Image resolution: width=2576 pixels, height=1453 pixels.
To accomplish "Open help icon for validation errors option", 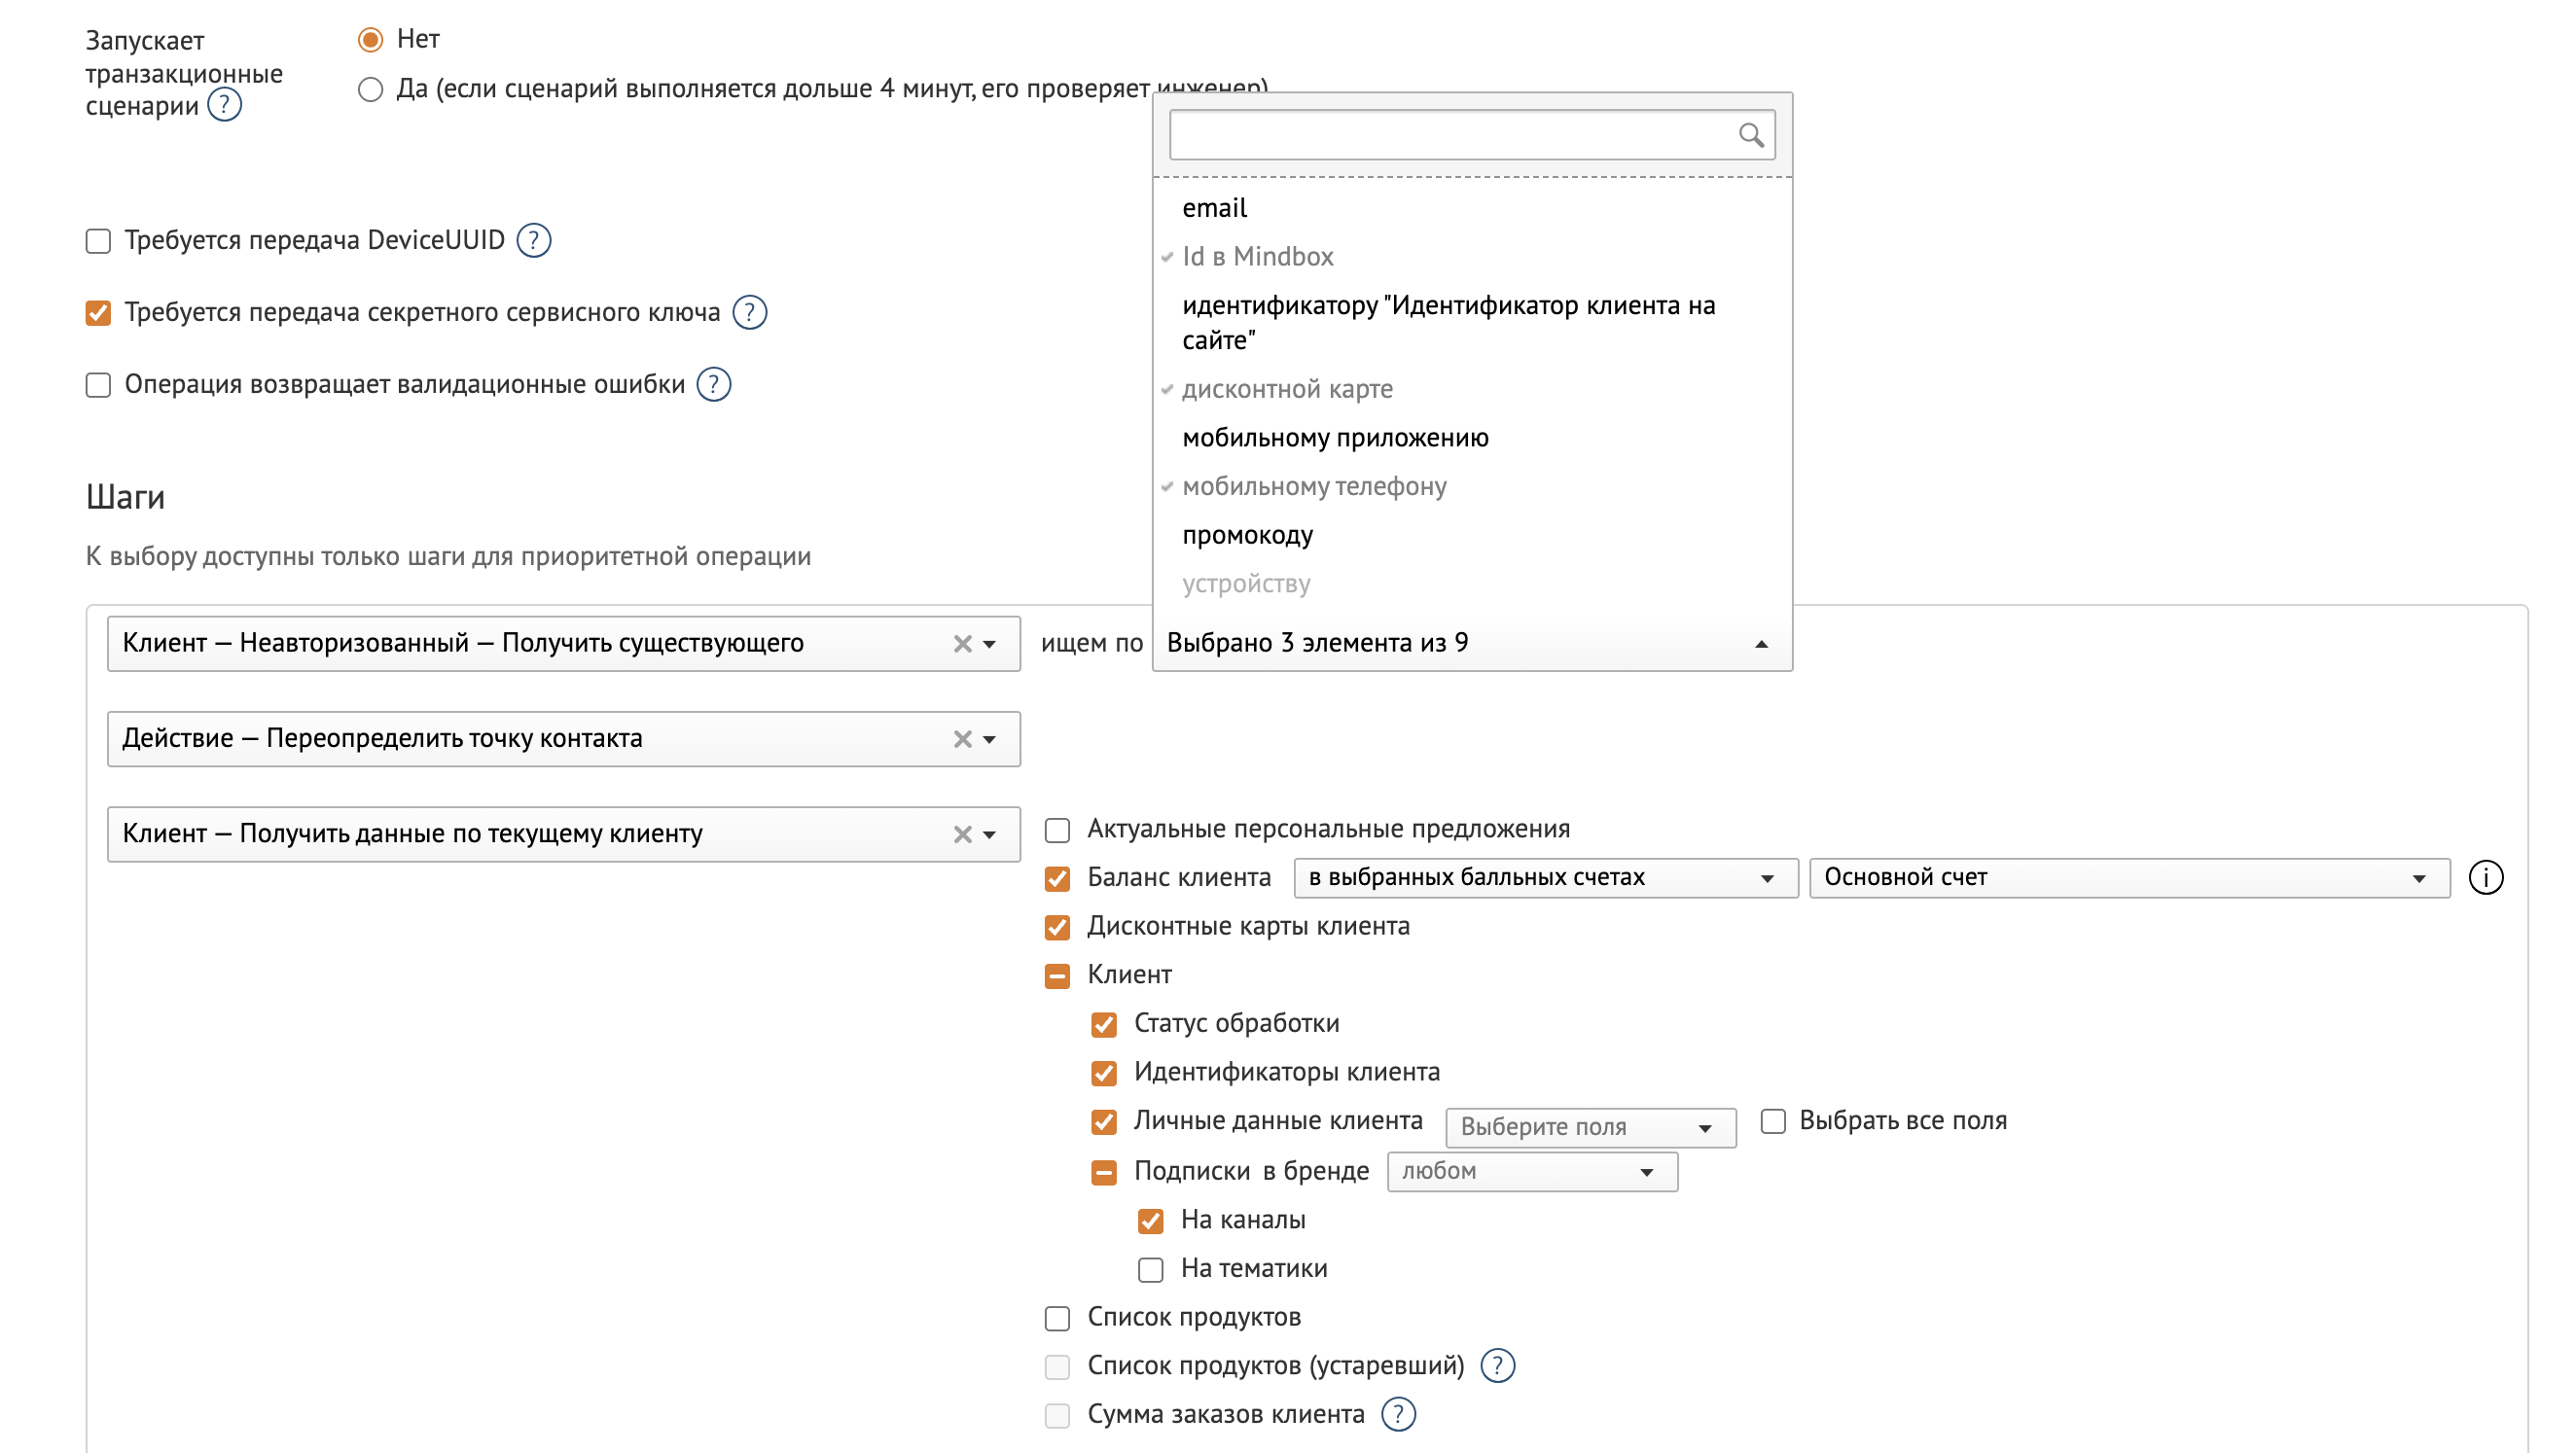I will tap(713, 384).
